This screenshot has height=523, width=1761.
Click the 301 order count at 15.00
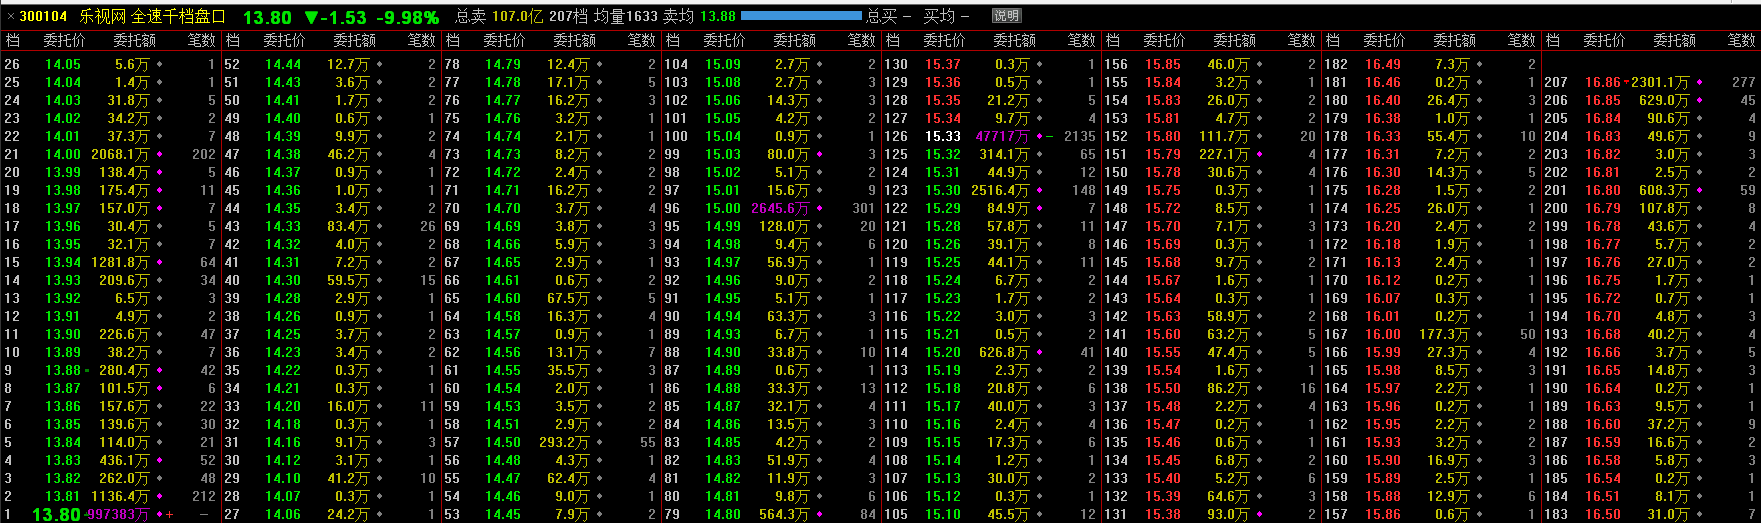[x=864, y=208]
